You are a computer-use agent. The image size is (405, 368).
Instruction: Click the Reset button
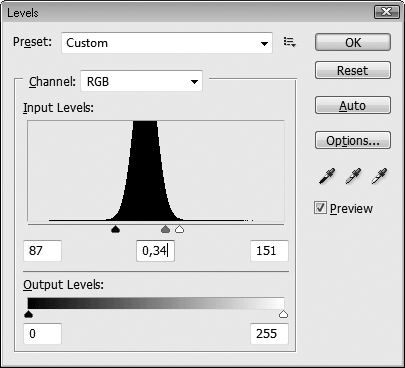353,70
